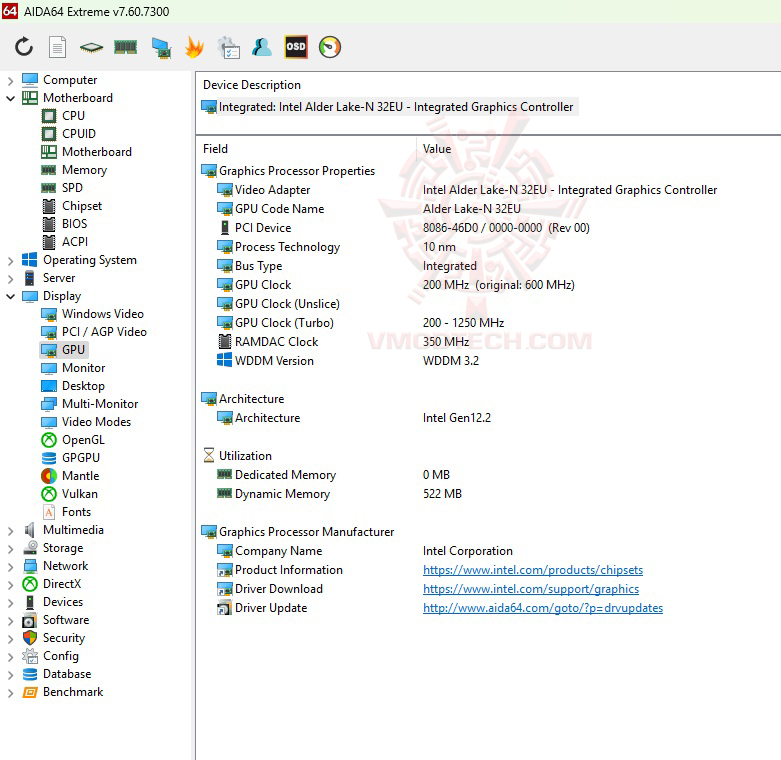Collapse the Motherboard tree node
Image resolution: width=781 pixels, height=760 pixels.
click(10, 98)
